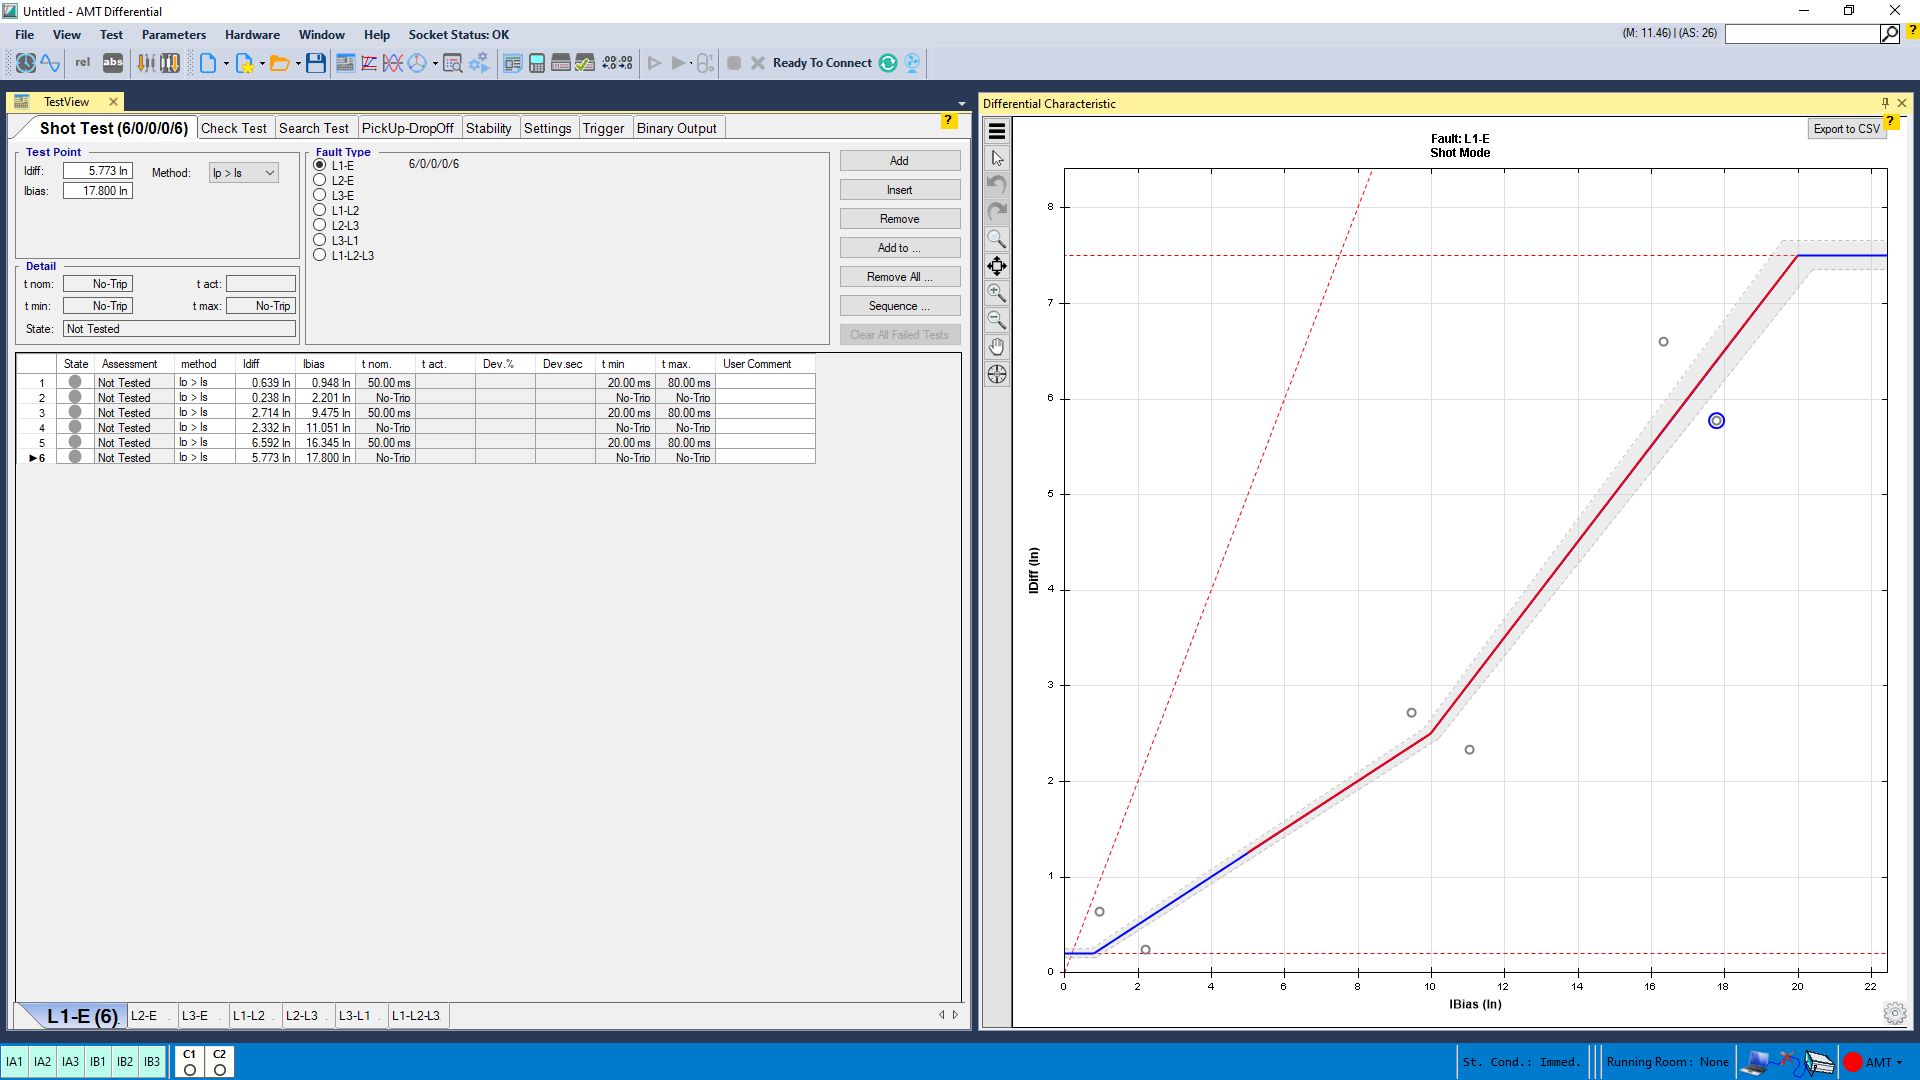Click the chart settings gear icon
The width and height of the screenshot is (1920, 1080).
(x=1894, y=1013)
